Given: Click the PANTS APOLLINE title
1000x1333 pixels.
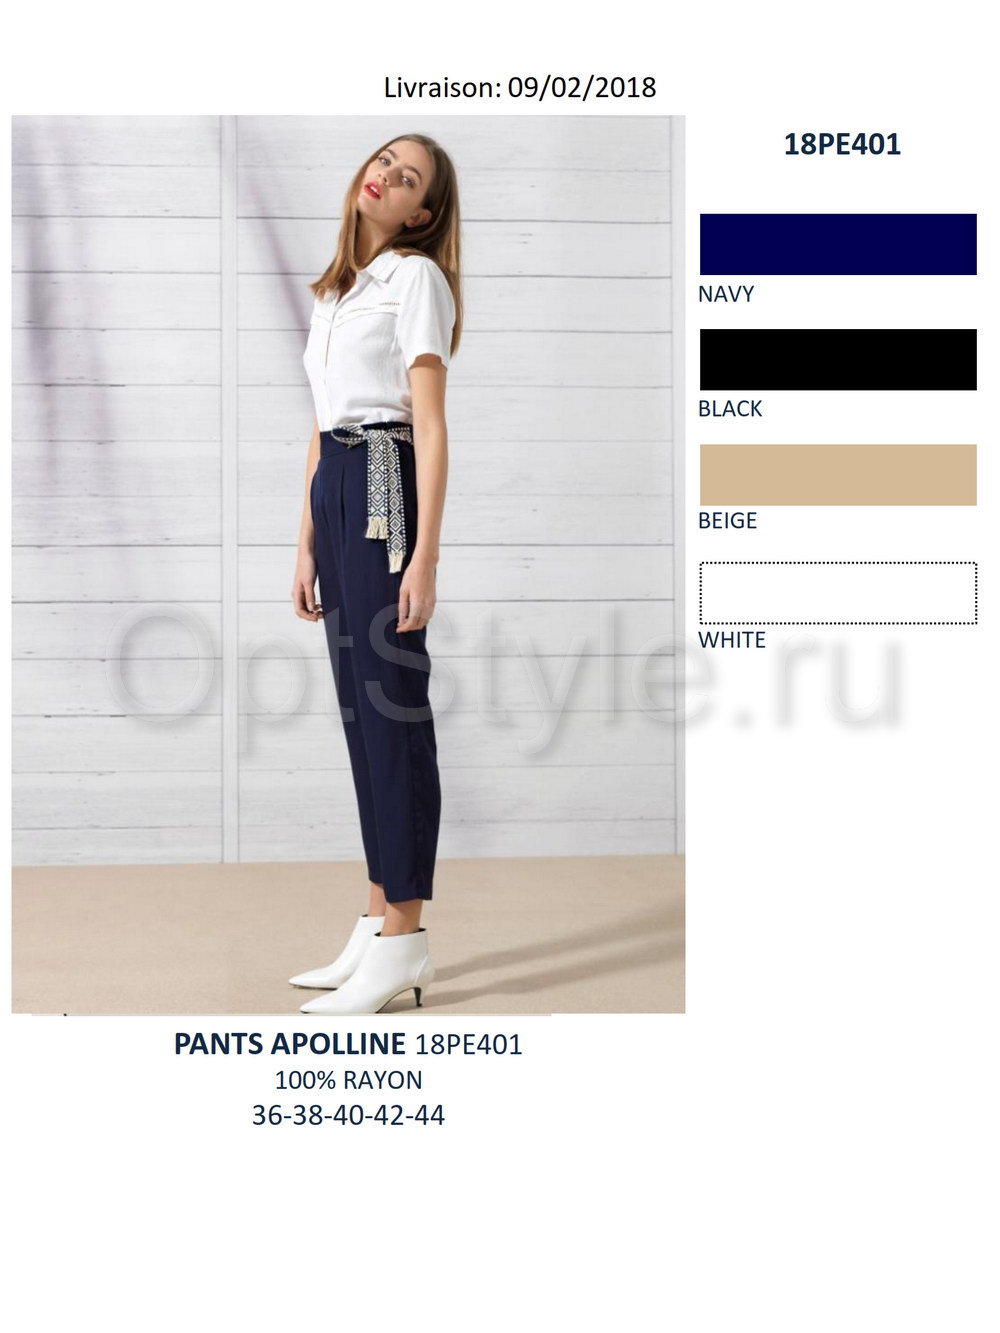Looking at the screenshot, I should [290, 1044].
